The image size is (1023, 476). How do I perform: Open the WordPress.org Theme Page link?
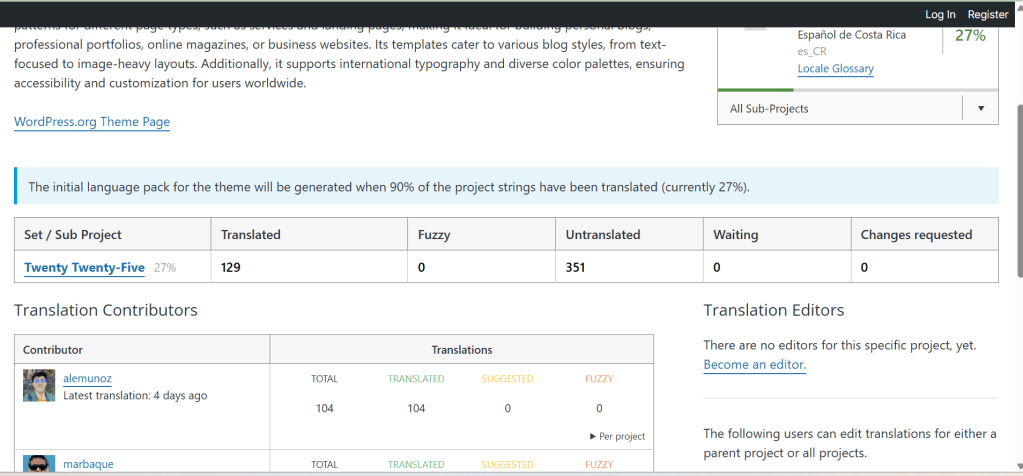coord(92,121)
